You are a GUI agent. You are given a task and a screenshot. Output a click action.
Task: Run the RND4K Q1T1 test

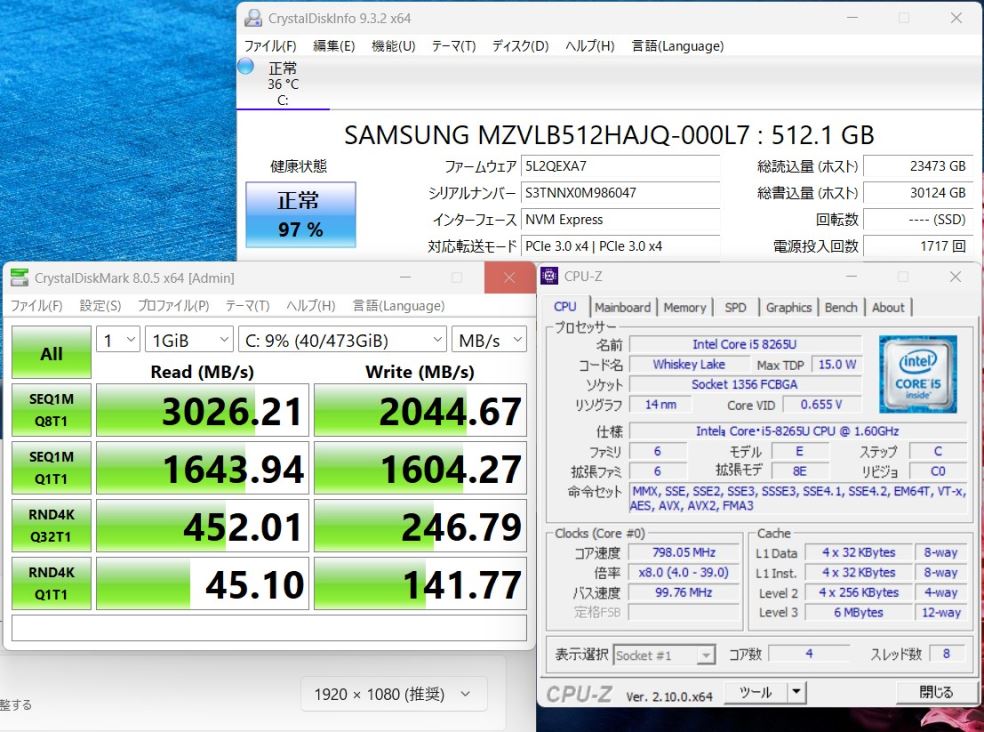tap(51, 583)
